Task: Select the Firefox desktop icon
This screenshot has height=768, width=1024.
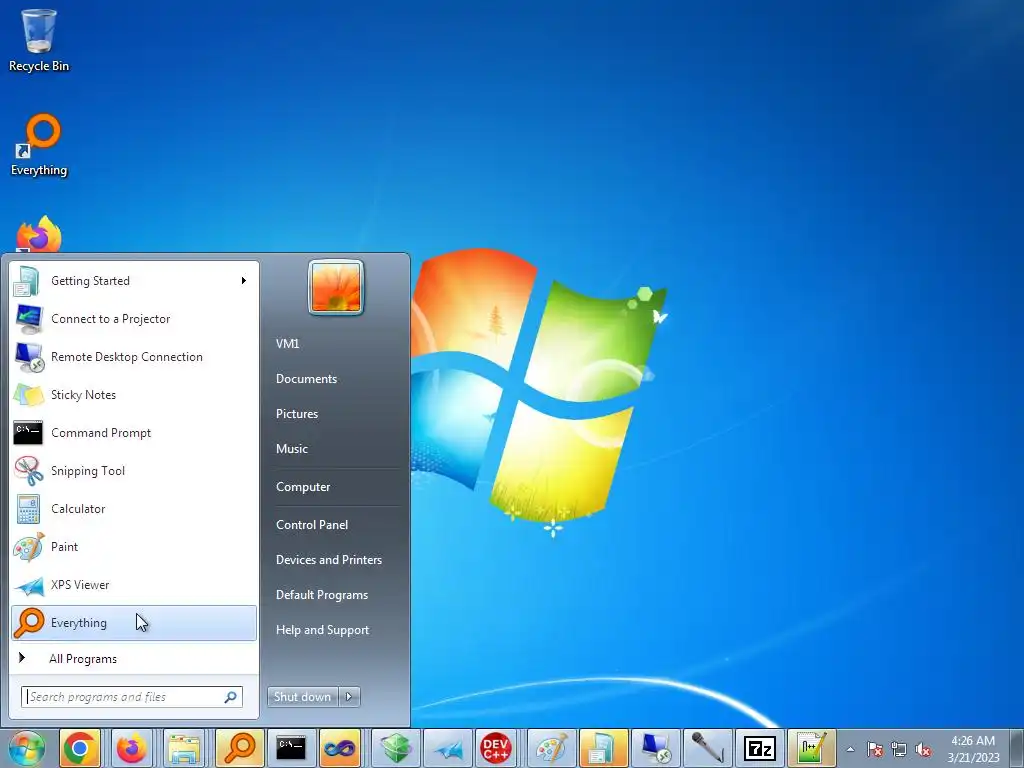Action: 39,234
